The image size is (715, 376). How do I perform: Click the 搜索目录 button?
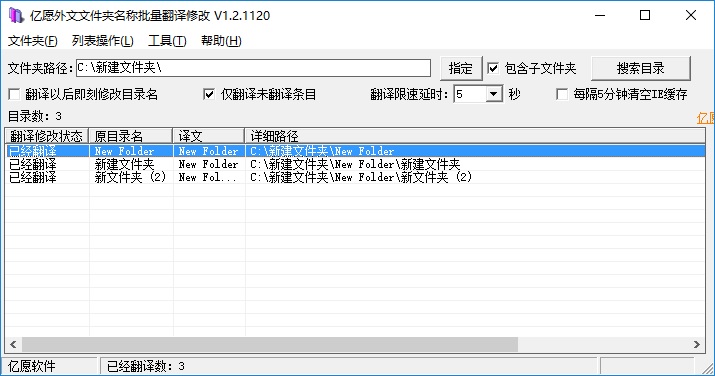point(641,68)
